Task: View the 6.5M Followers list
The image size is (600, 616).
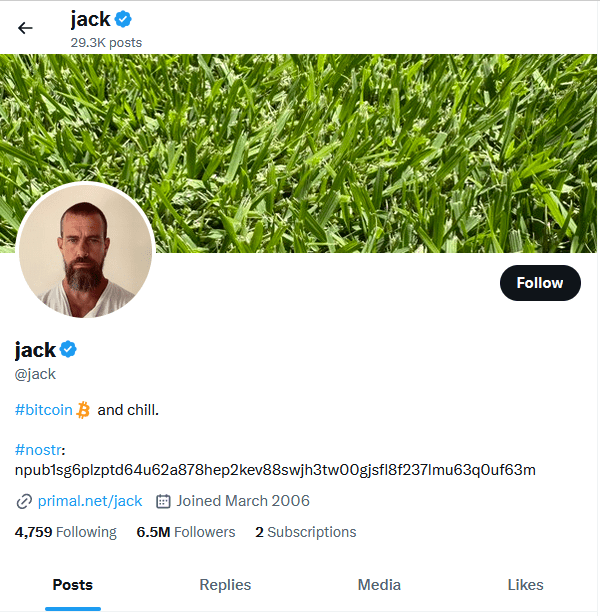Action: click(x=186, y=532)
